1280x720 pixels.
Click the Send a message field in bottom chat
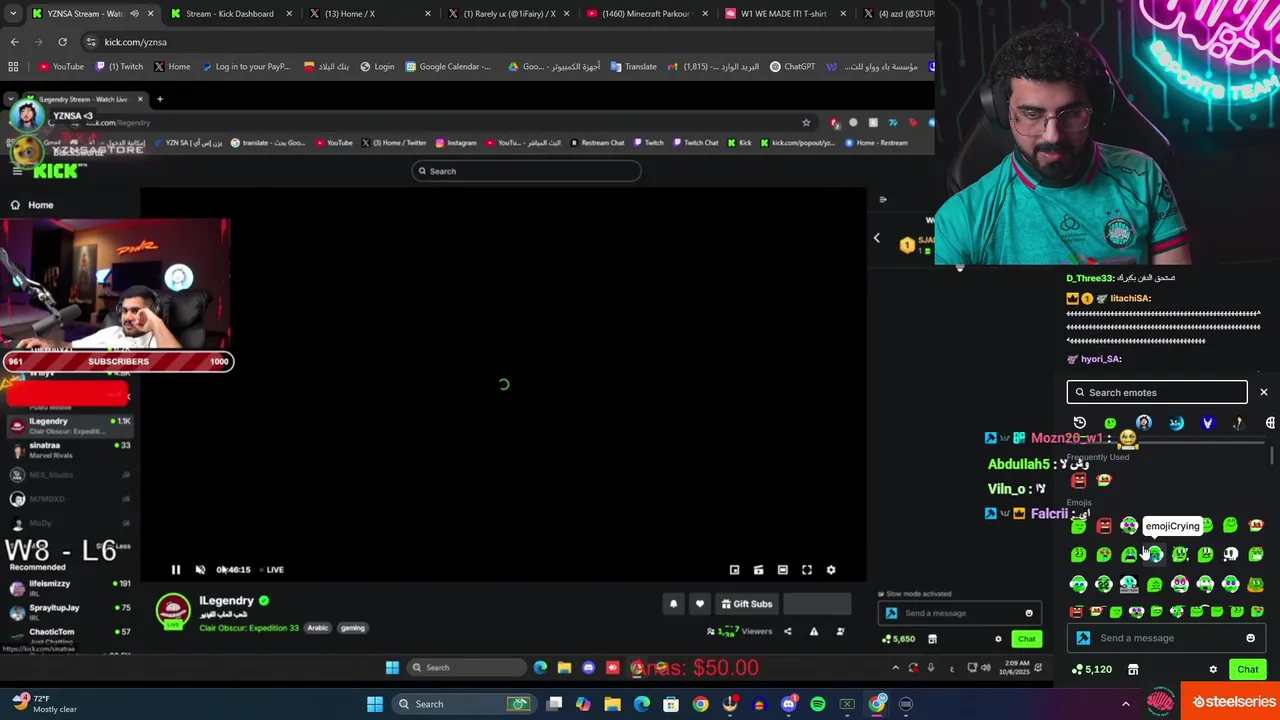[1165, 638]
